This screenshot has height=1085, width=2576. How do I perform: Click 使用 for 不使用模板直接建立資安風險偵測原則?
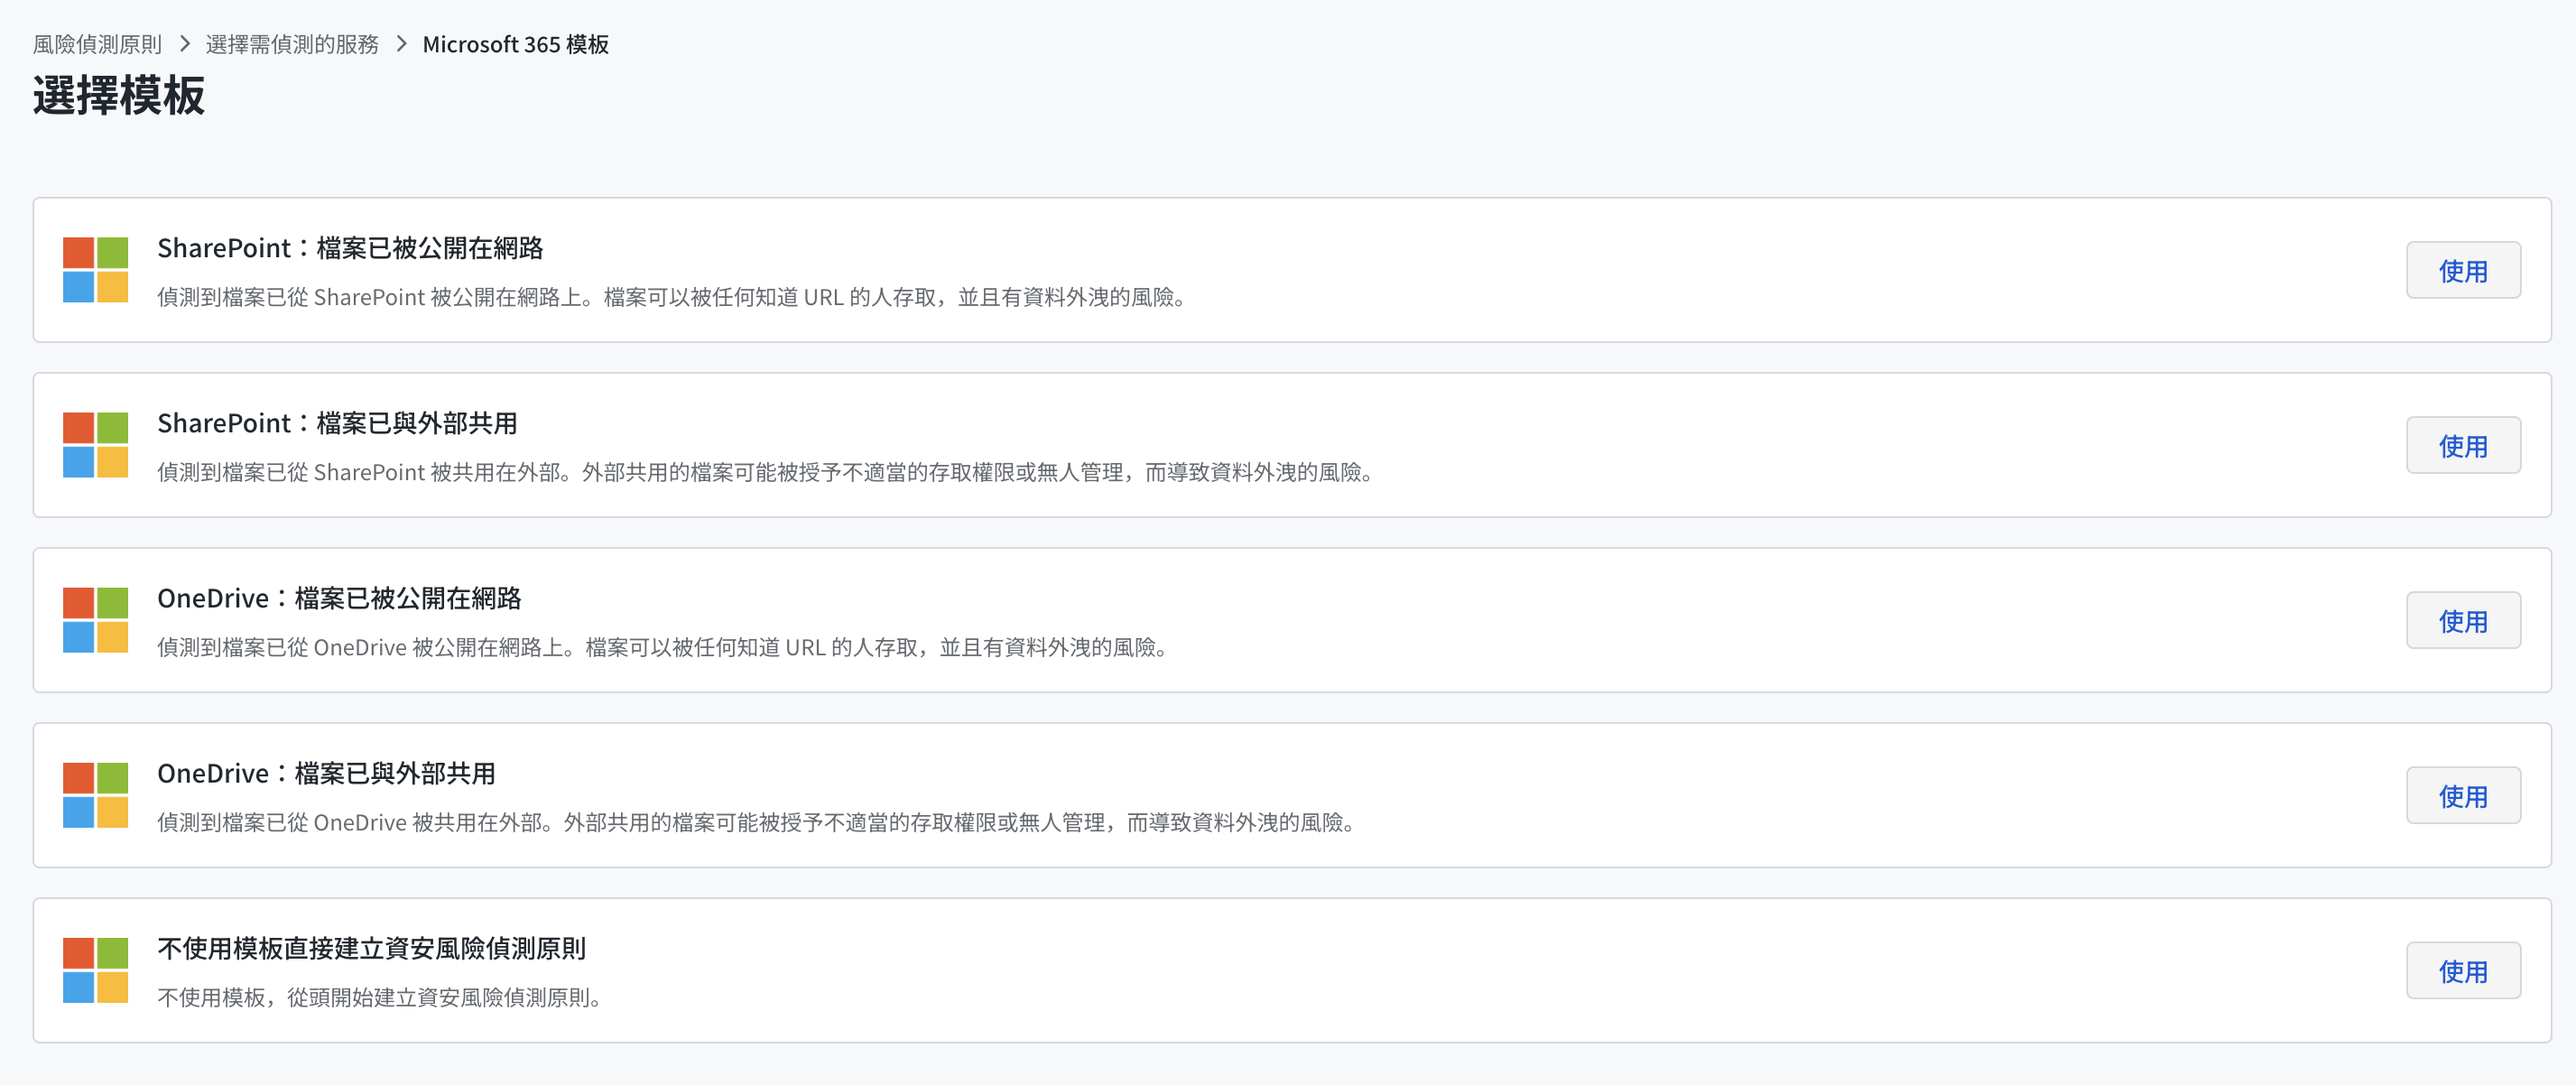pyautogui.click(x=2463, y=970)
